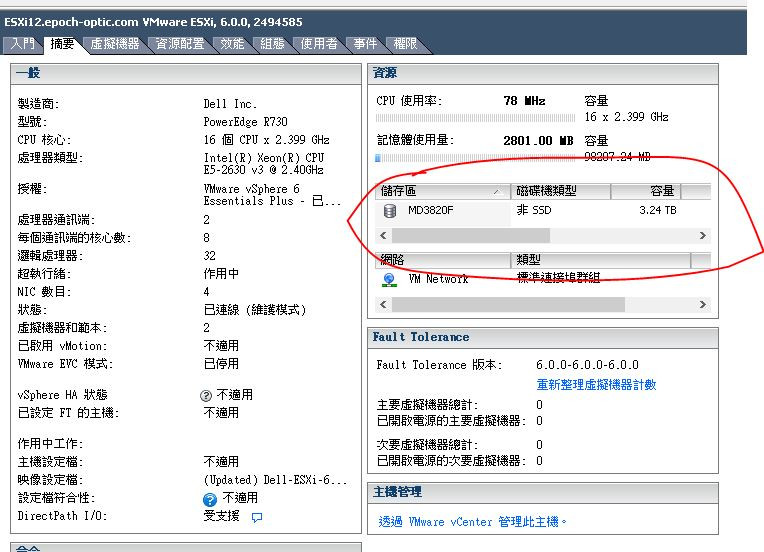Click the 網路 column header
Image resolution: width=764 pixels, height=552 pixels.
tap(442, 260)
